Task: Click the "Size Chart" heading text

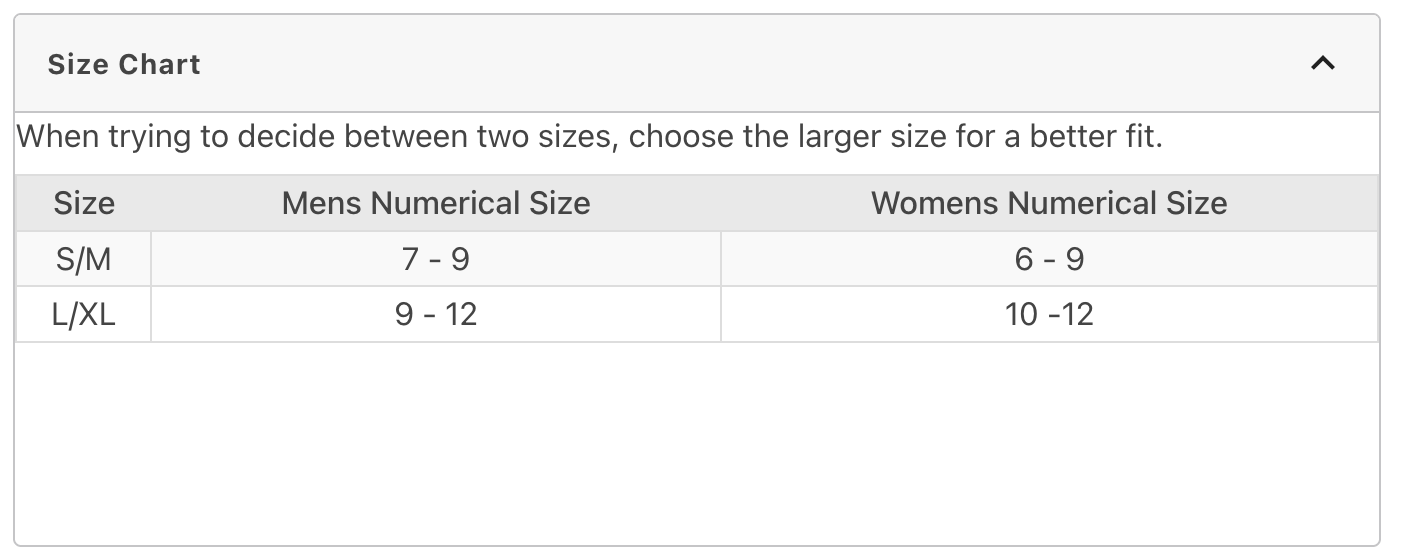Action: pyautogui.click(x=124, y=65)
